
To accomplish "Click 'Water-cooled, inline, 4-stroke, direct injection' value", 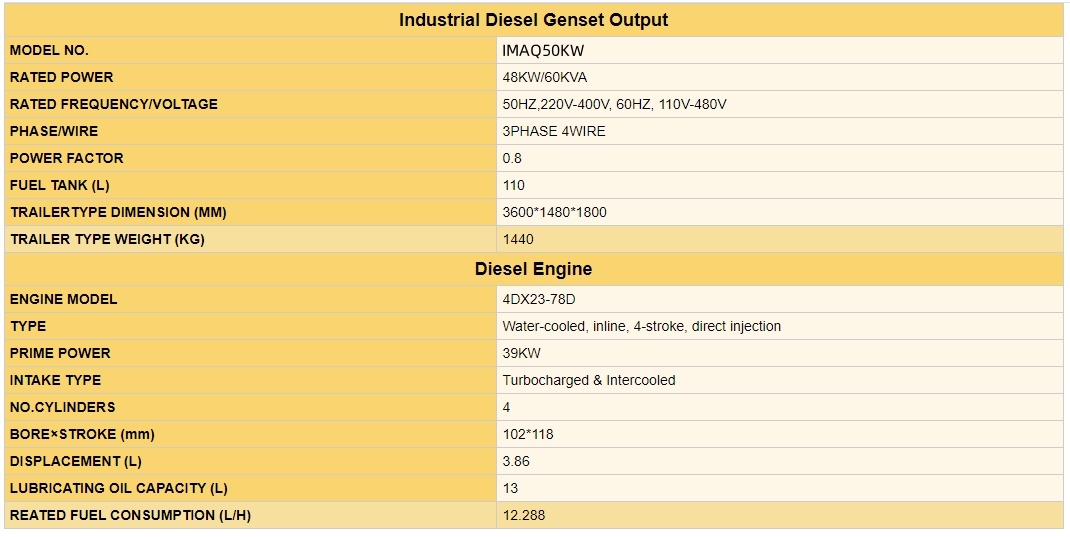I will coord(641,326).
